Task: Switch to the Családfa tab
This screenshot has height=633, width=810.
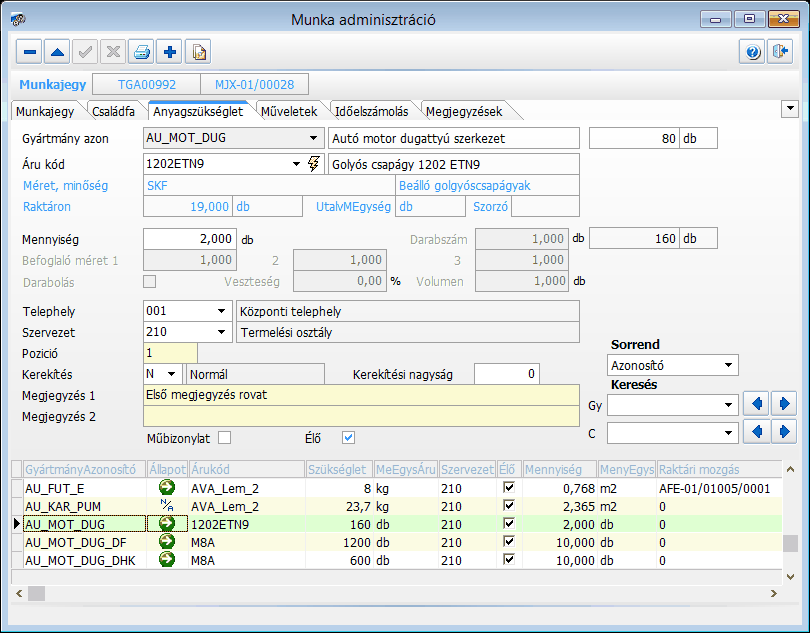Action: (113, 111)
